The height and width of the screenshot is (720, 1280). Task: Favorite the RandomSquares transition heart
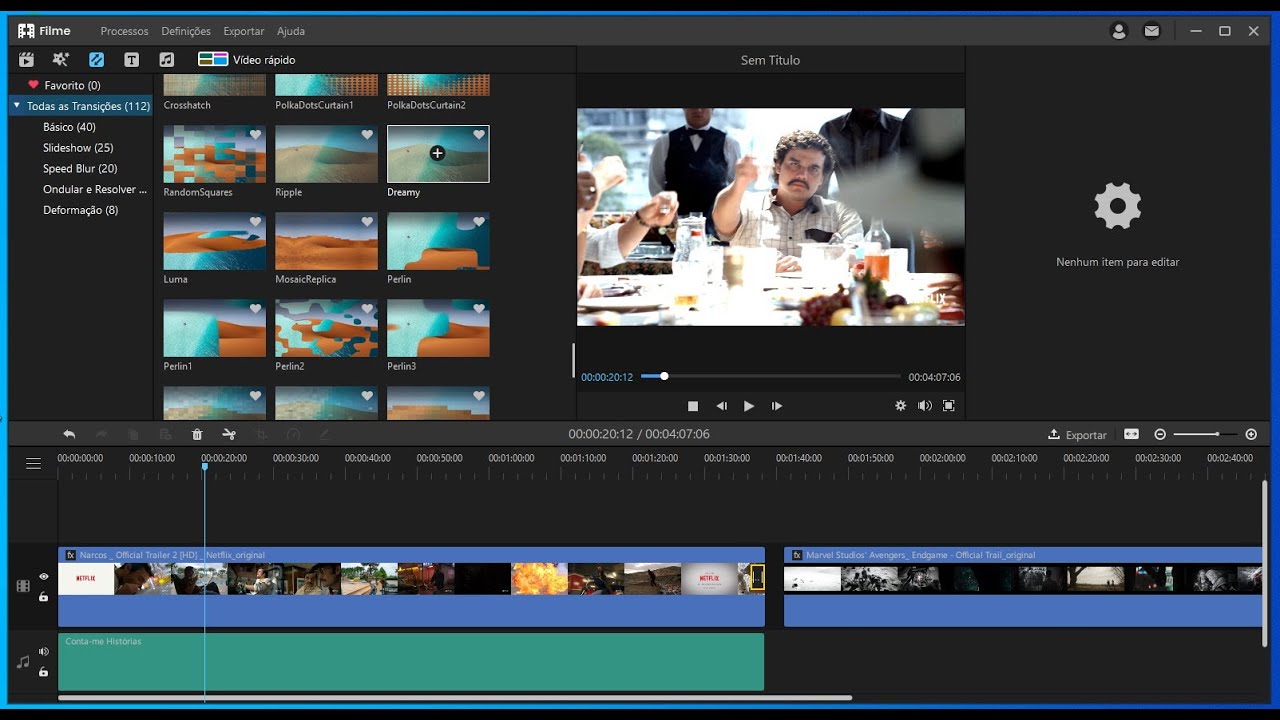pos(255,135)
